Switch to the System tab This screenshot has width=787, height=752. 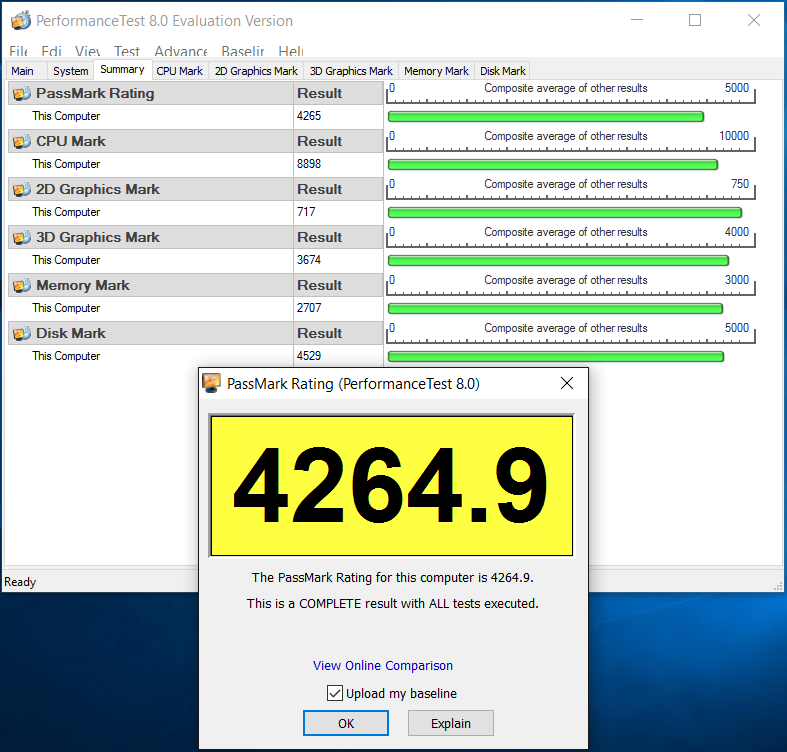click(71, 71)
